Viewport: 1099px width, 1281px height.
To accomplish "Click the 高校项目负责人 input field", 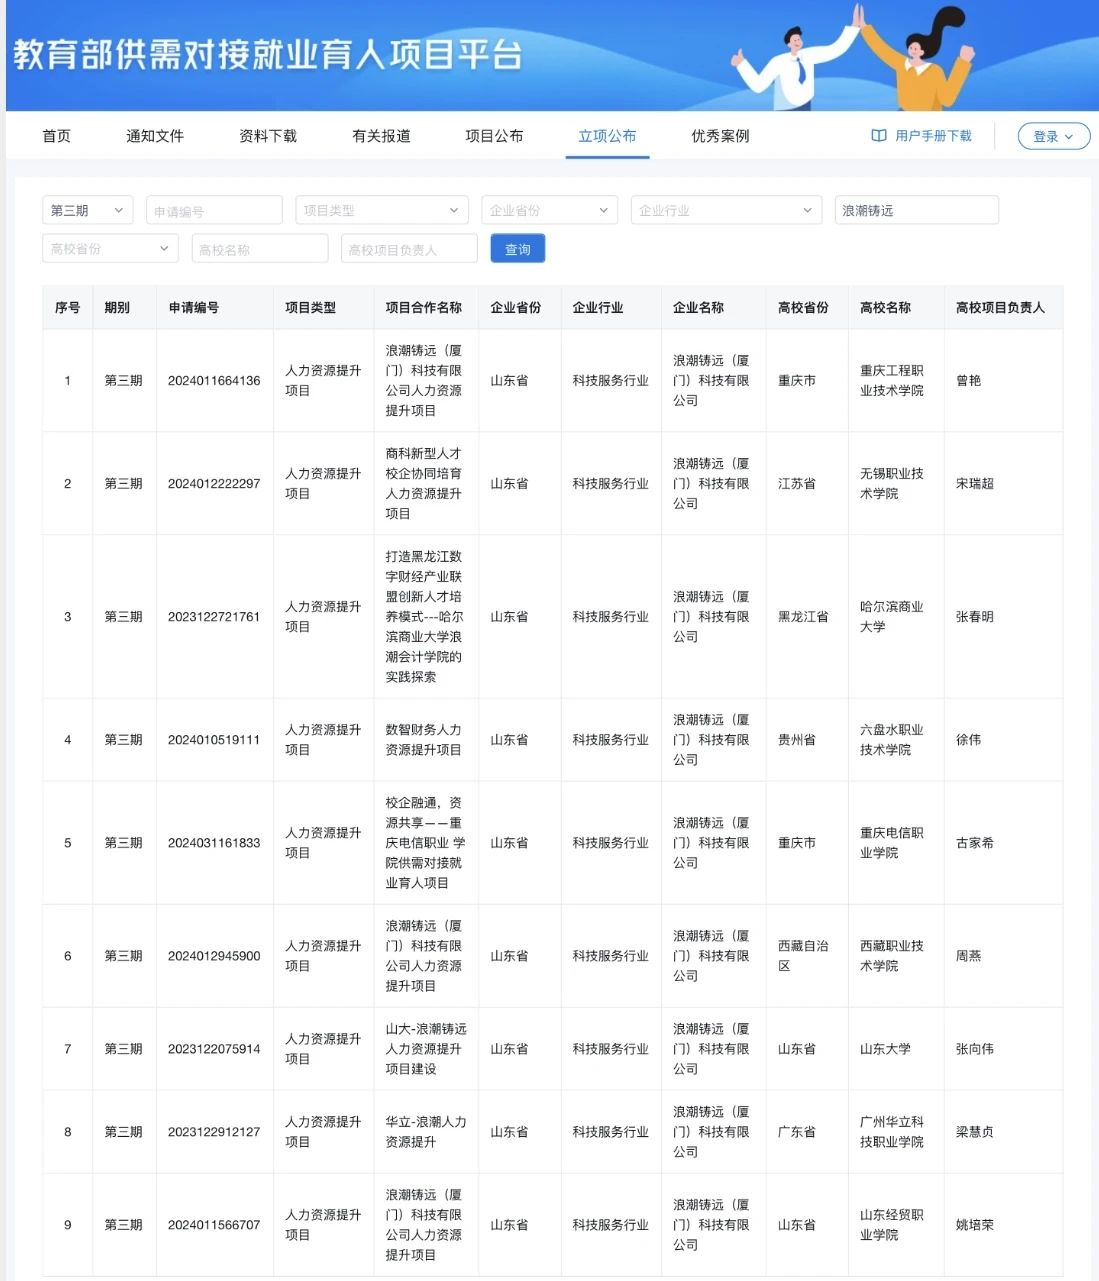I will (408, 249).
